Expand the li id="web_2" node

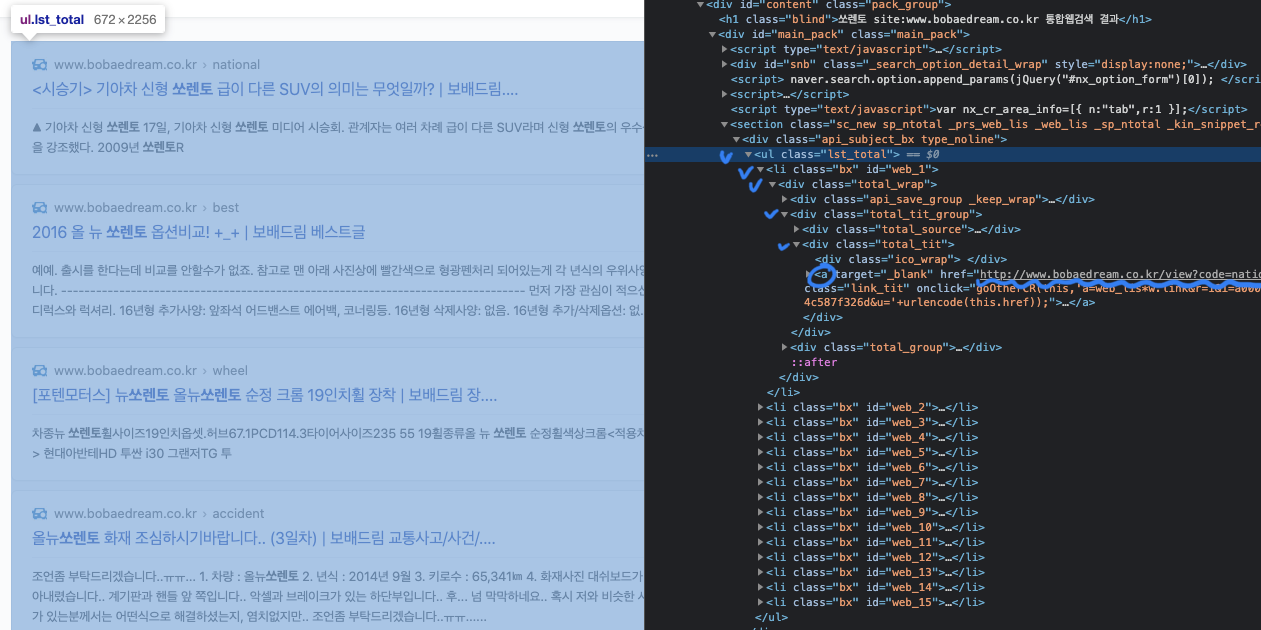[x=760, y=407]
